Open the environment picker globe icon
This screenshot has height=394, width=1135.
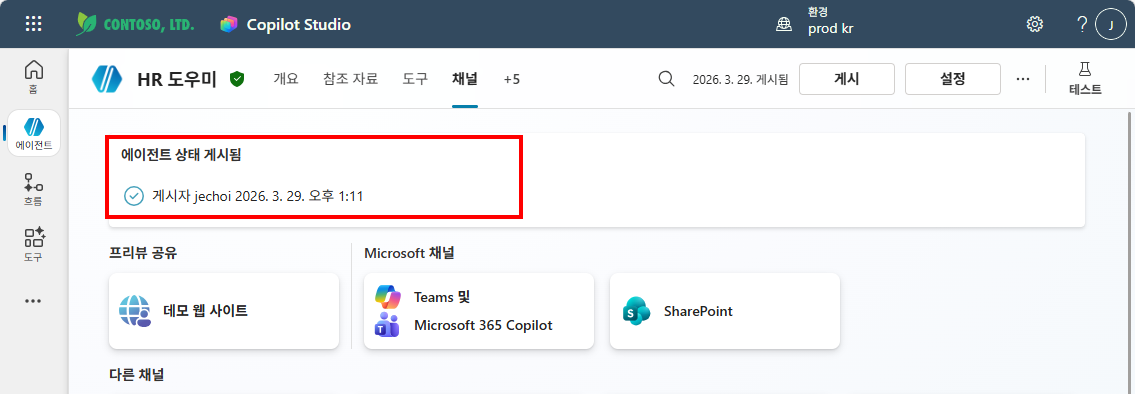click(x=784, y=25)
